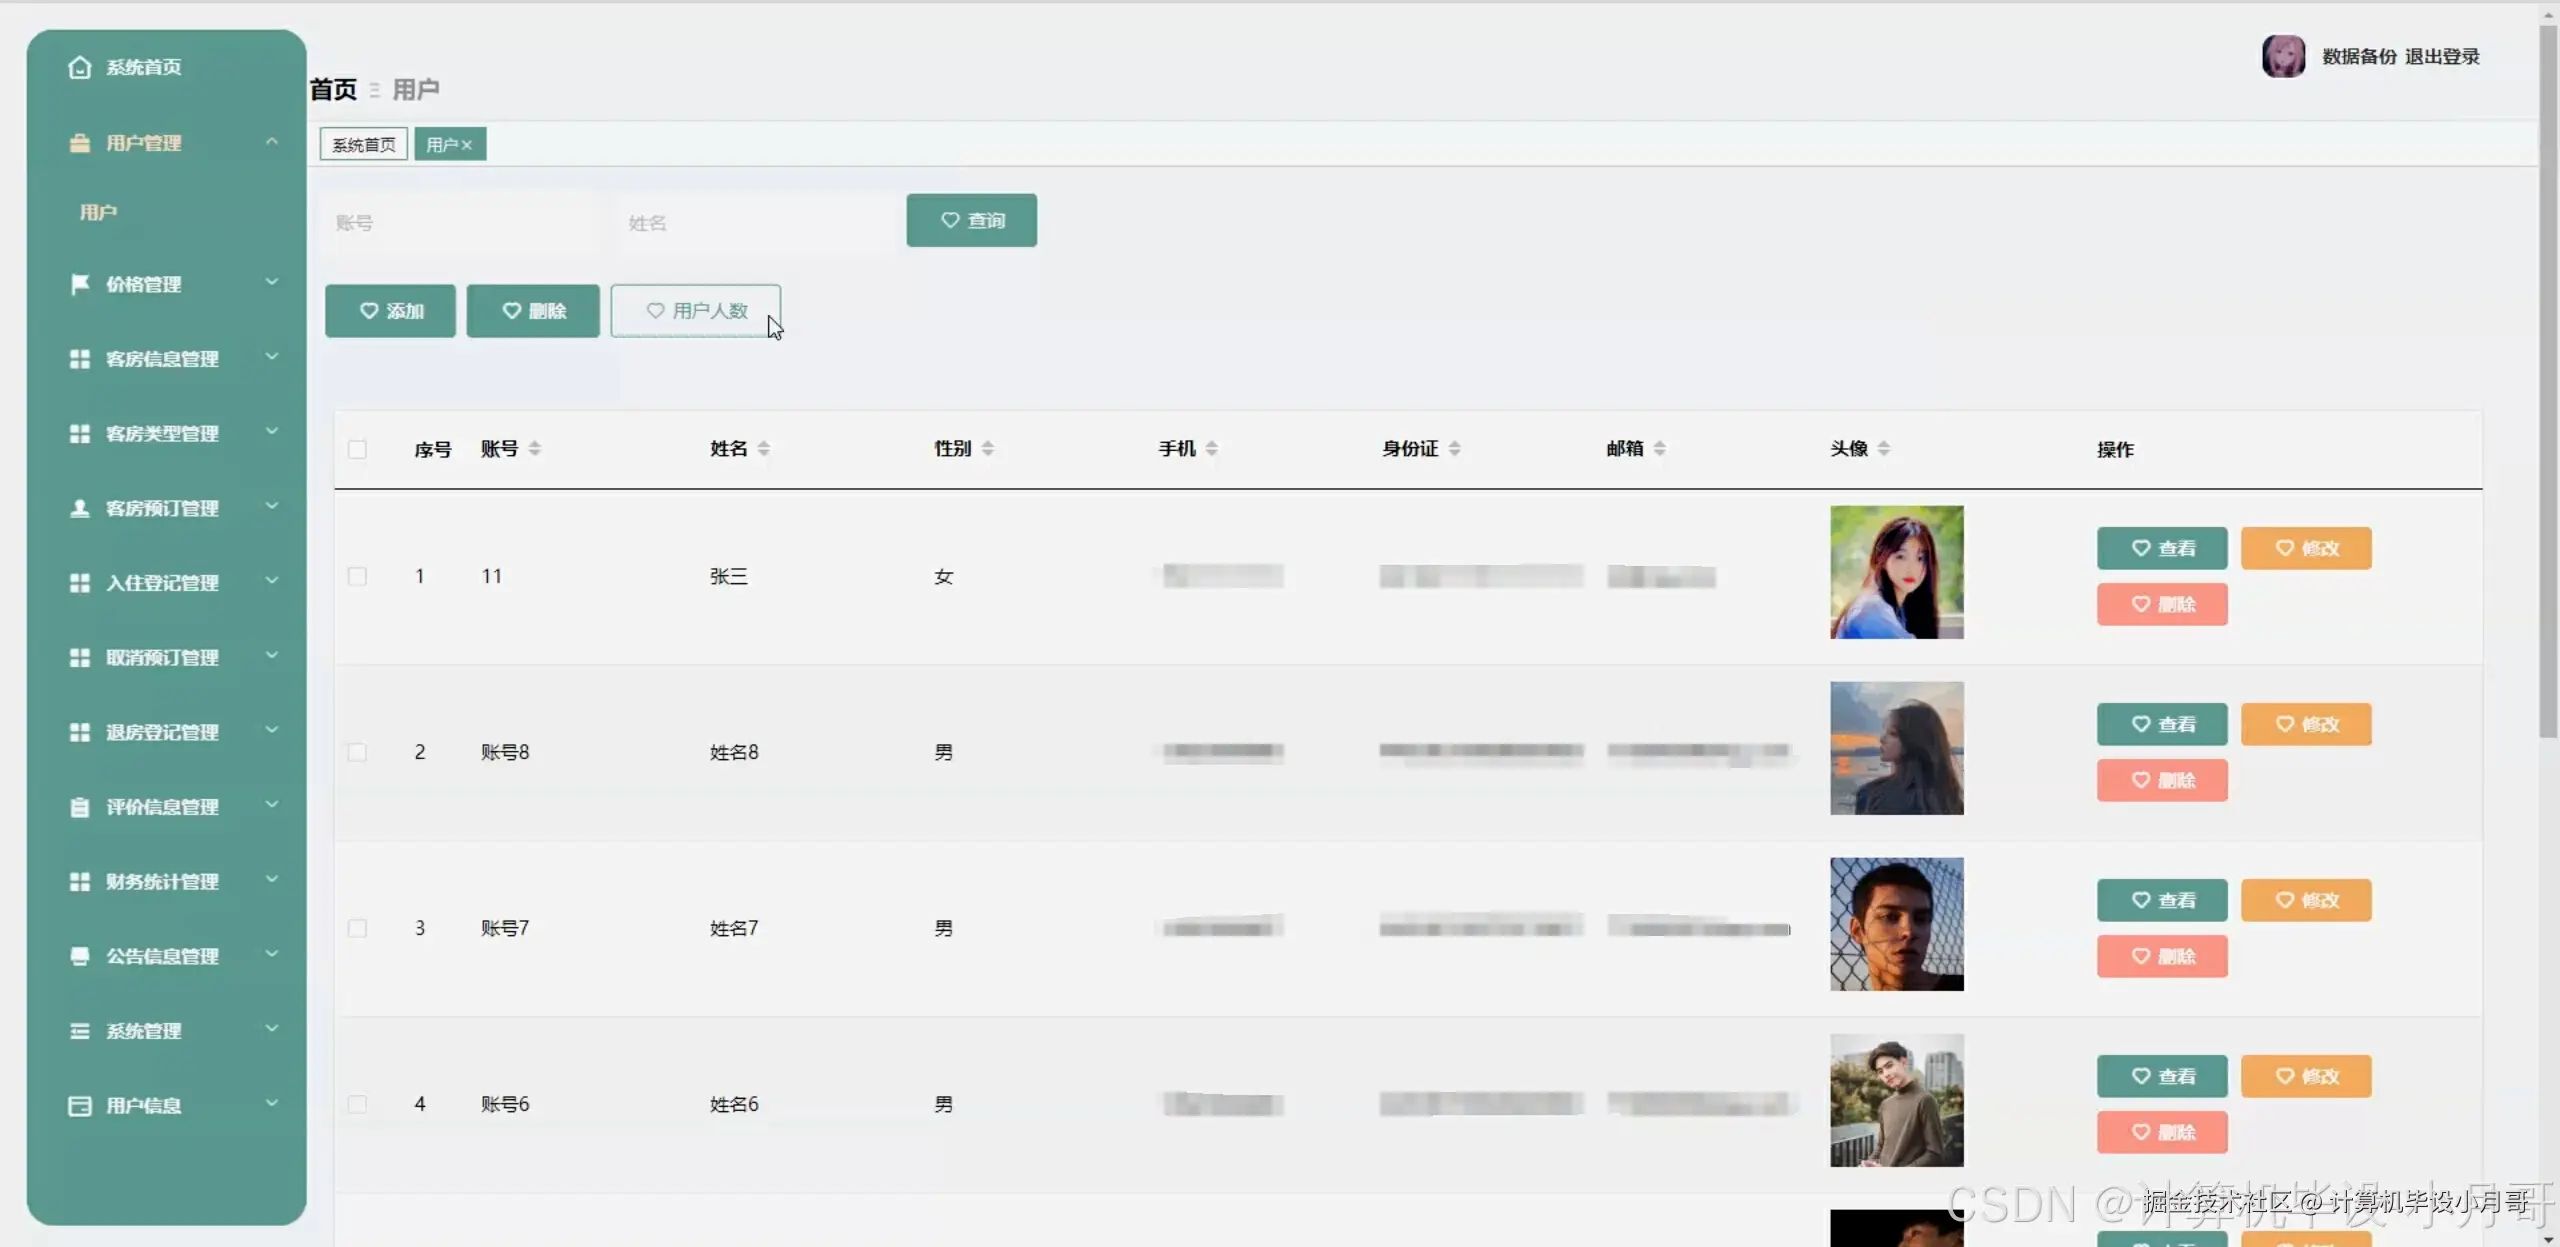Viewport: 2560px width, 1247px height.
Task: Expand the 入住登记管理 menu chevron
Action: pyautogui.click(x=272, y=581)
